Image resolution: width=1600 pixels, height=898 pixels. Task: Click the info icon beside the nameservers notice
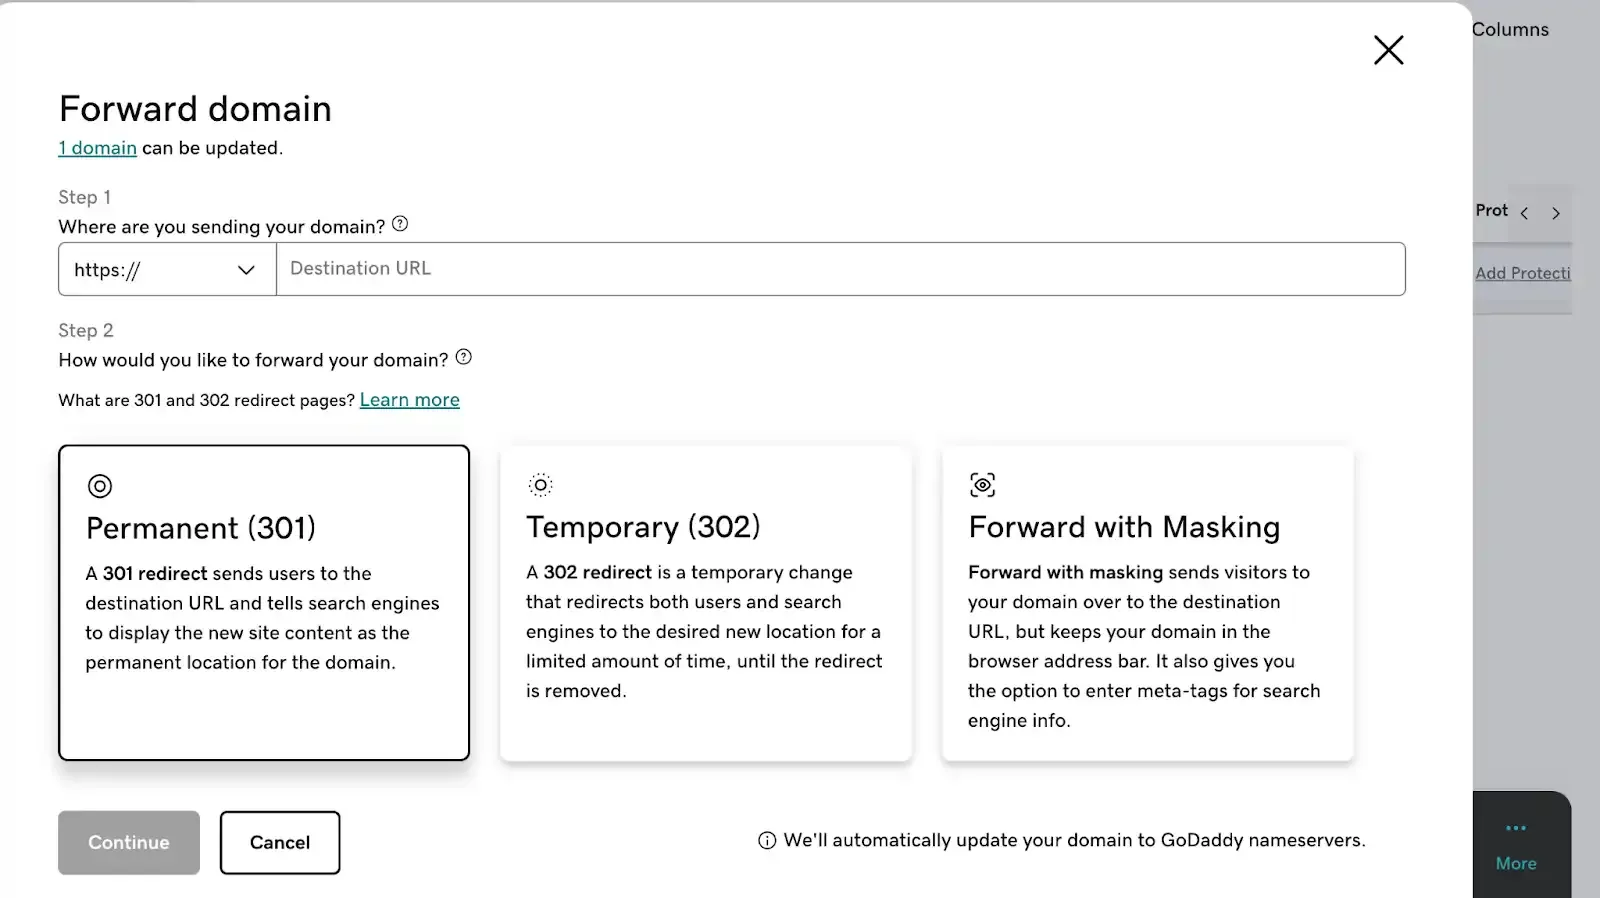pos(766,840)
